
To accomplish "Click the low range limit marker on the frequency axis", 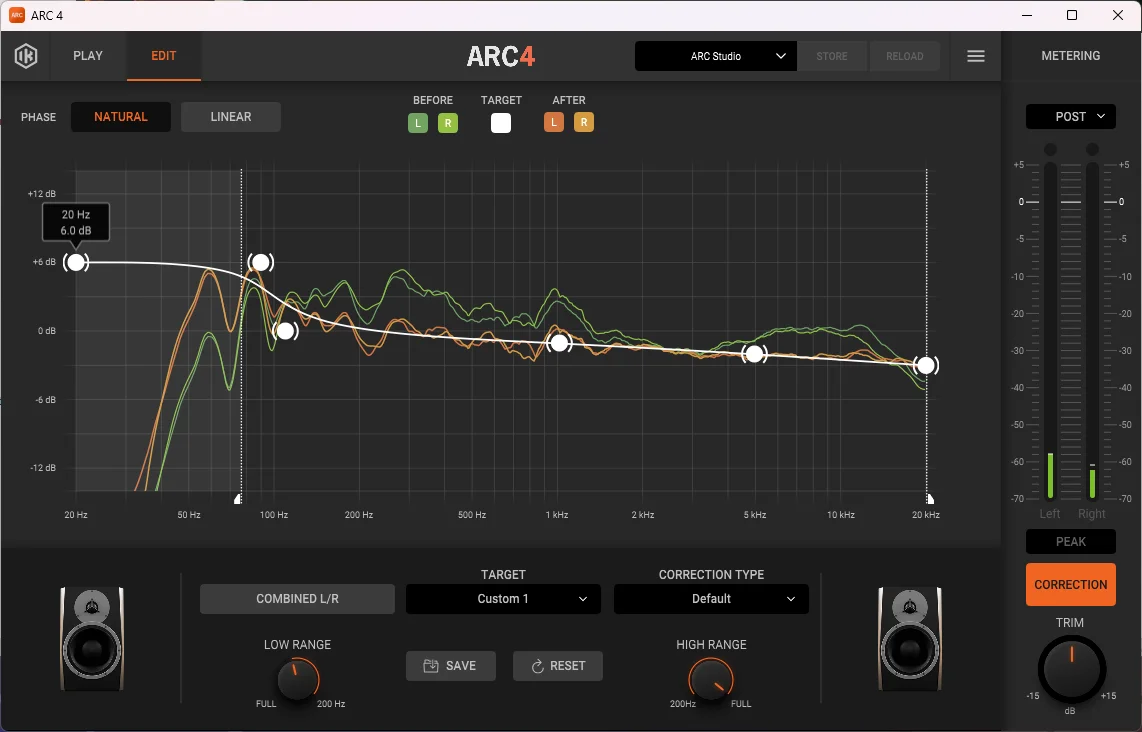I will tap(238, 499).
